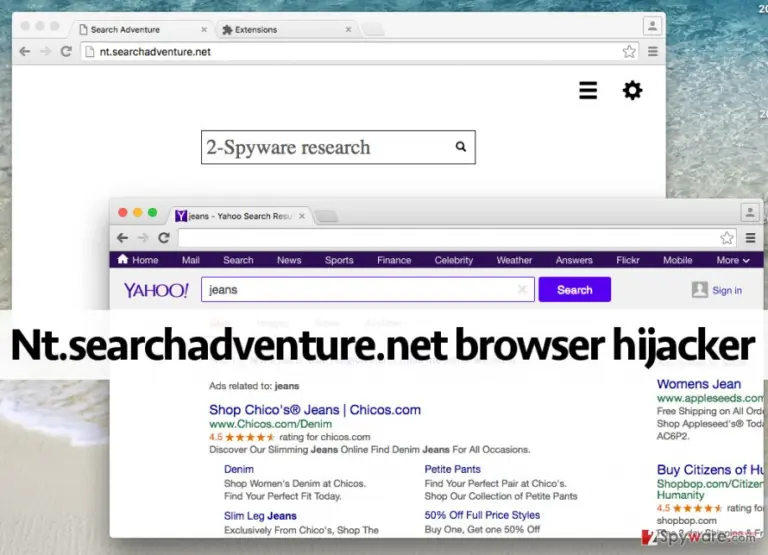Clear the jeans query with the X
The image size is (768, 555).
point(522,290)
